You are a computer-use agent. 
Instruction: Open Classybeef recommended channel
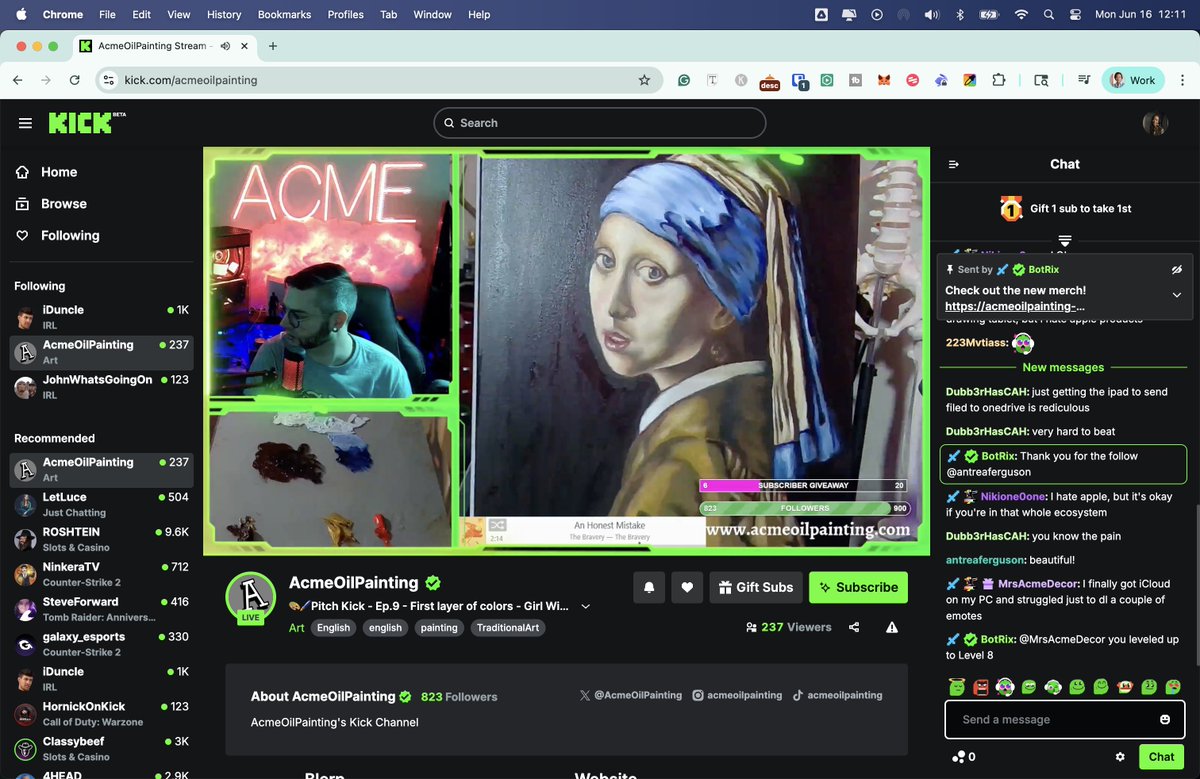101,749
